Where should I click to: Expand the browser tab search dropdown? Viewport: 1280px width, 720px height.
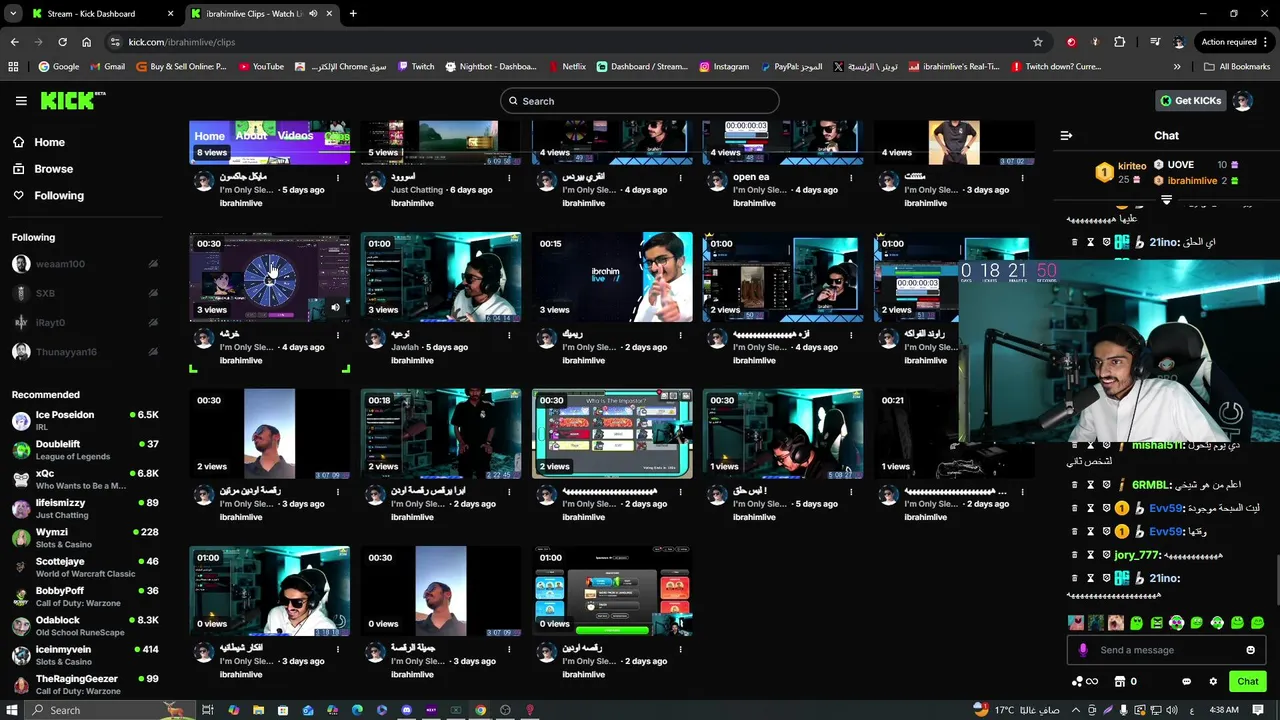12,14
